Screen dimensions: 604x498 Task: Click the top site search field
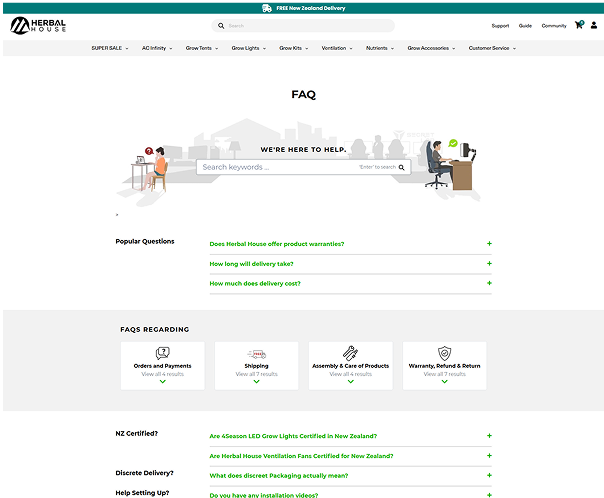305,26
